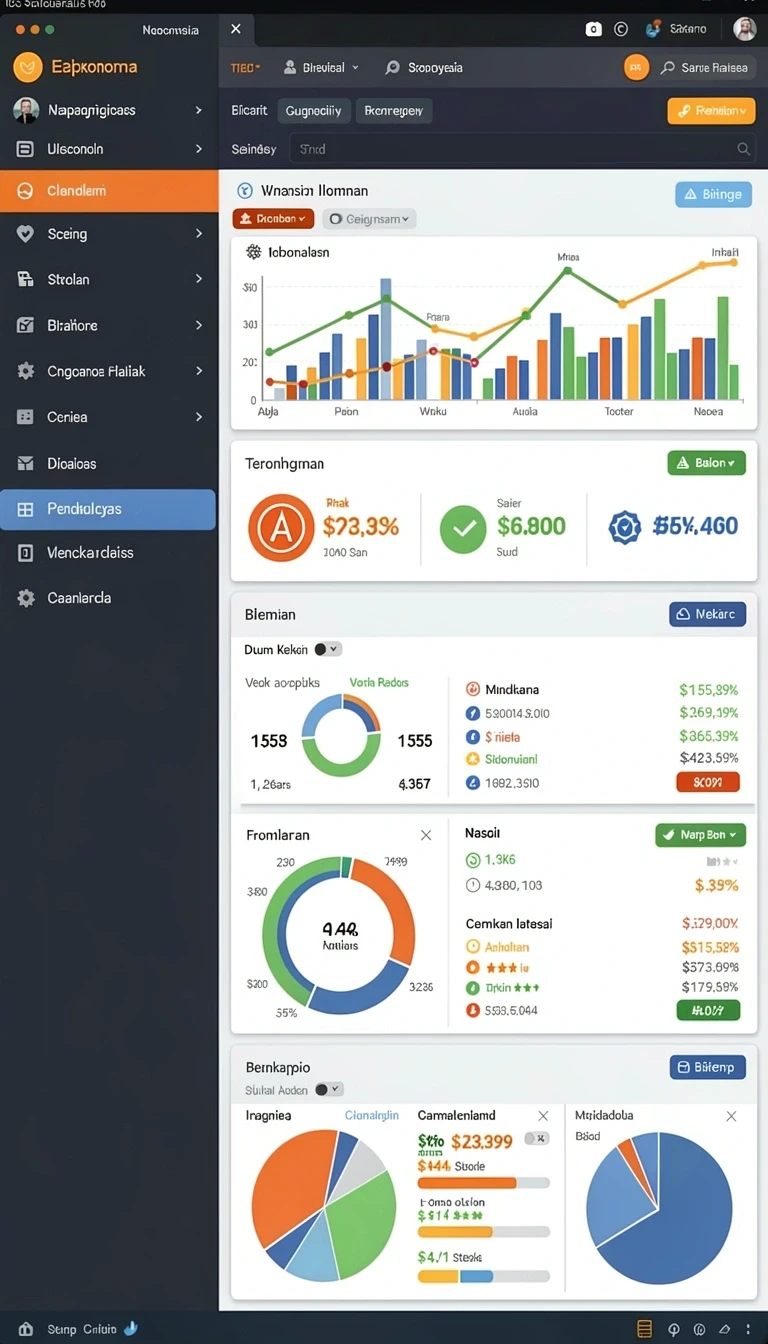
Task: Toggle the Dum Kekan switch
Action: 328,649
